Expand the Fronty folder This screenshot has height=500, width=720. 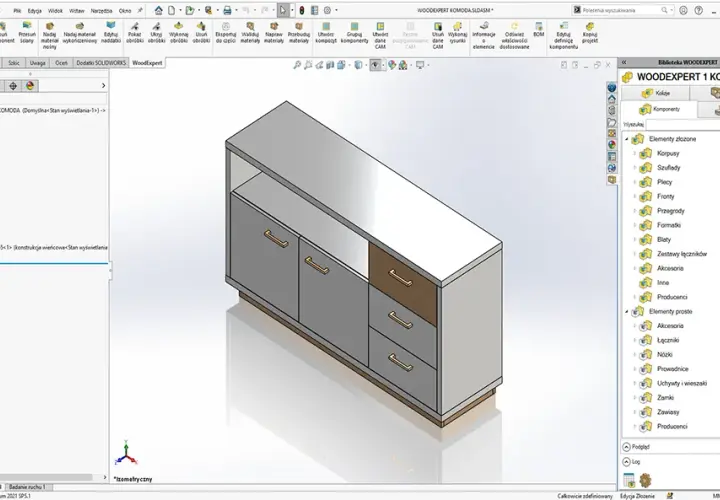point(635,197)
